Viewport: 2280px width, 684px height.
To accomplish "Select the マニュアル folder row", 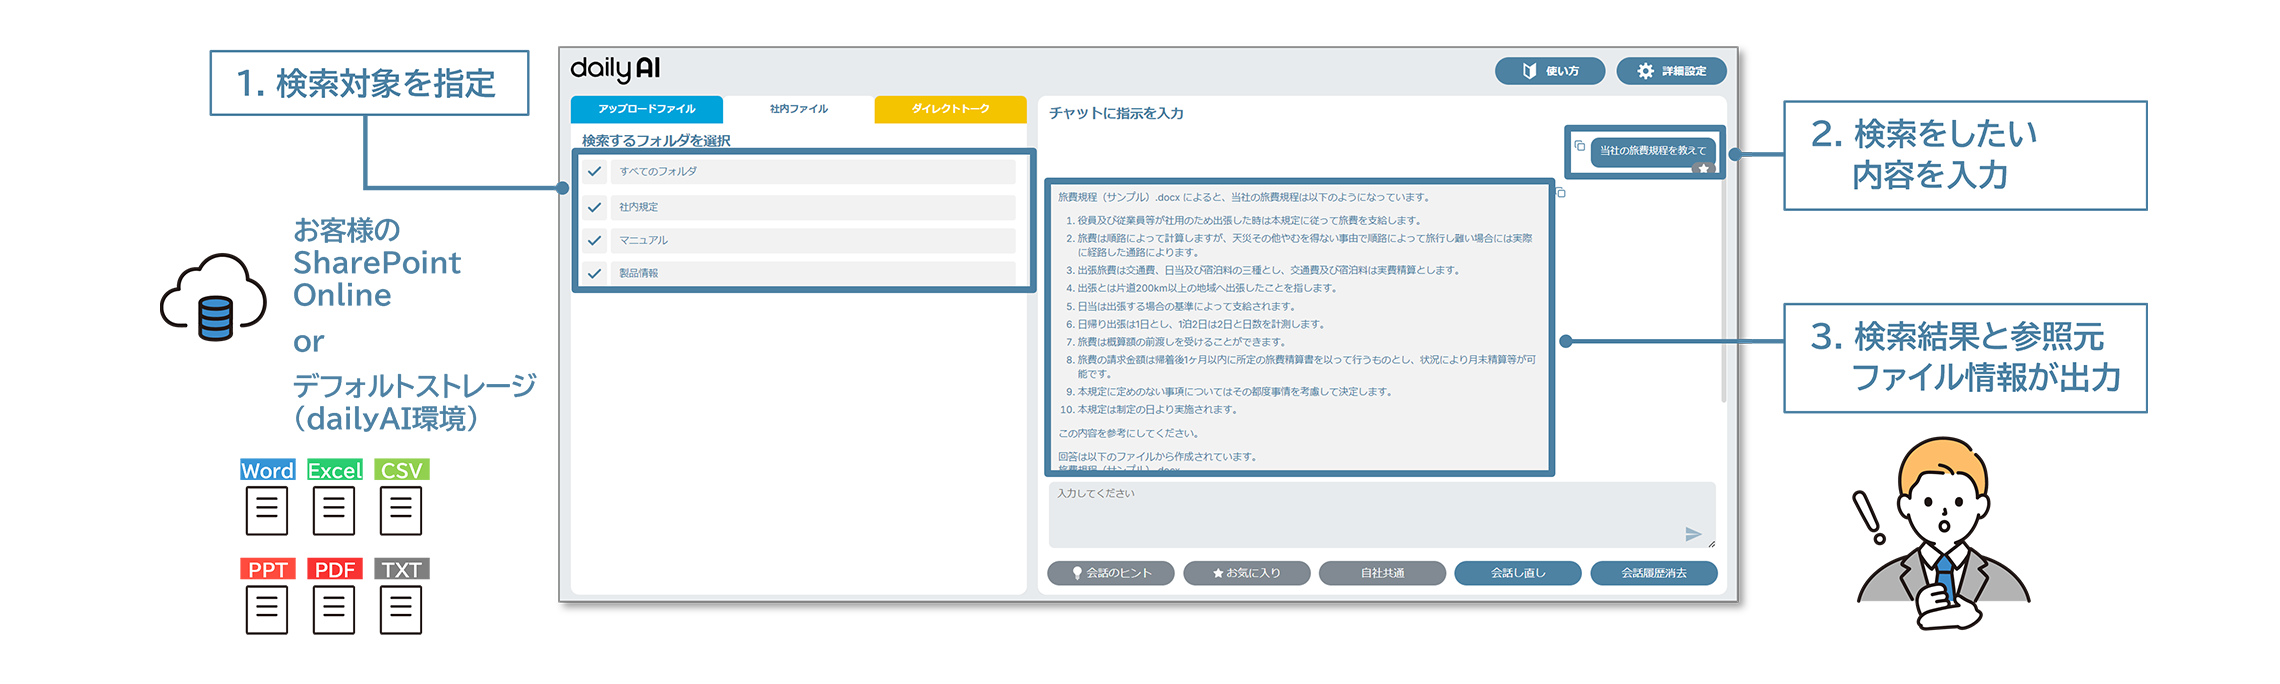I will (813, 240).
